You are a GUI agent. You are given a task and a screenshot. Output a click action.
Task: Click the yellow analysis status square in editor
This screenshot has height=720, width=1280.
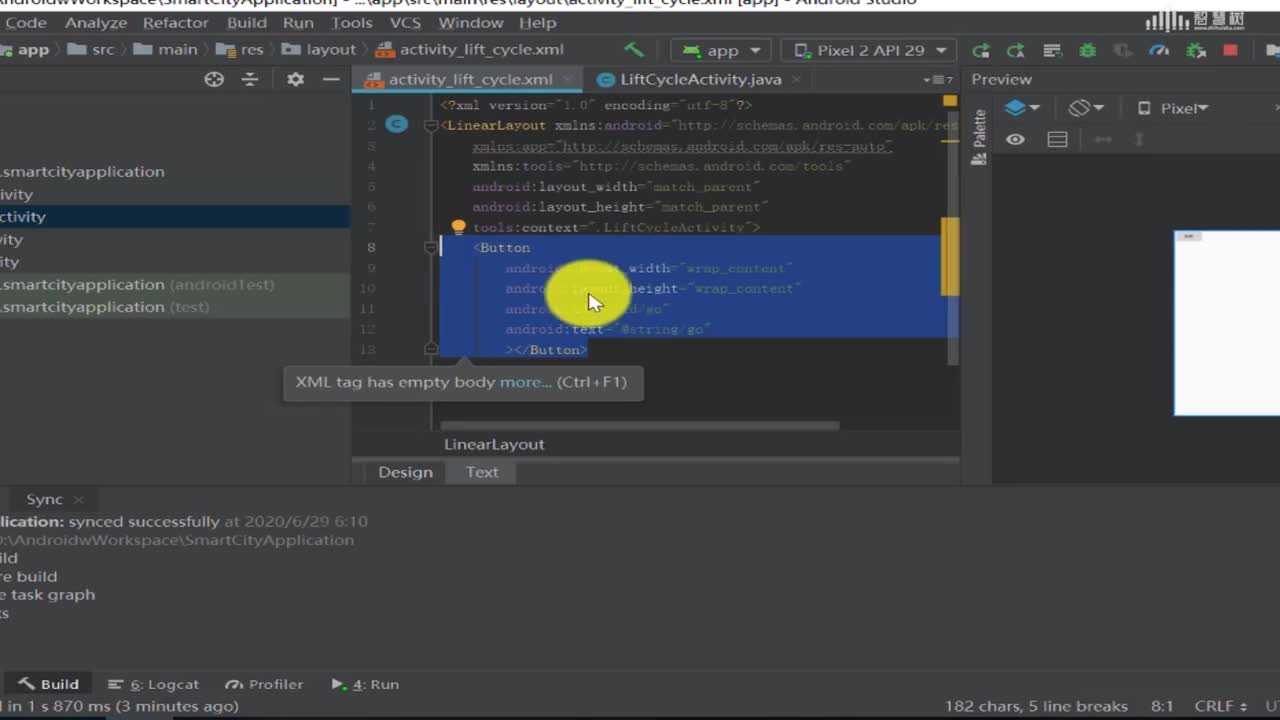coord(950,101)
